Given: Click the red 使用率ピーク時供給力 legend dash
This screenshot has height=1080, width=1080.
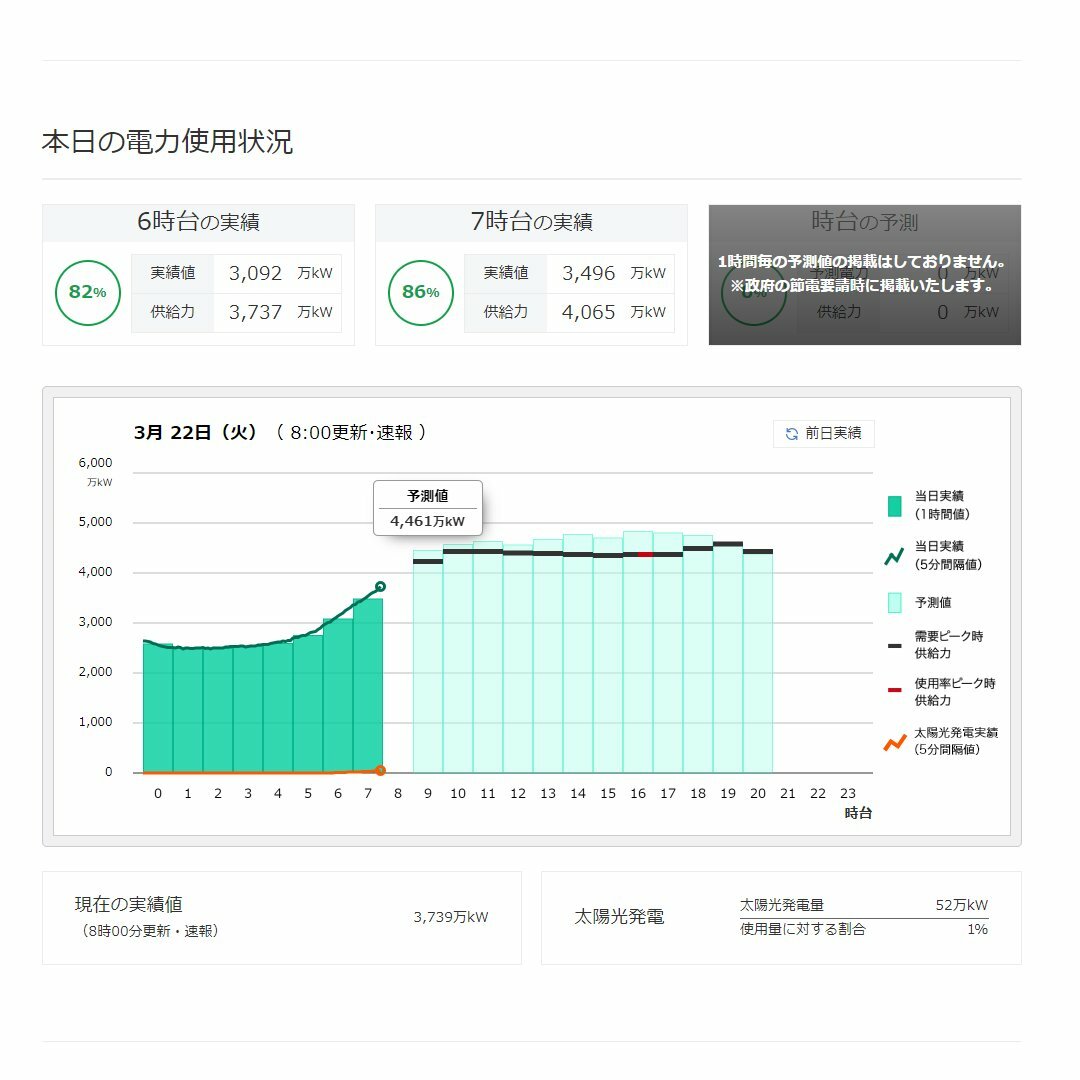Looking at the screenshot, I should (894, 691).
